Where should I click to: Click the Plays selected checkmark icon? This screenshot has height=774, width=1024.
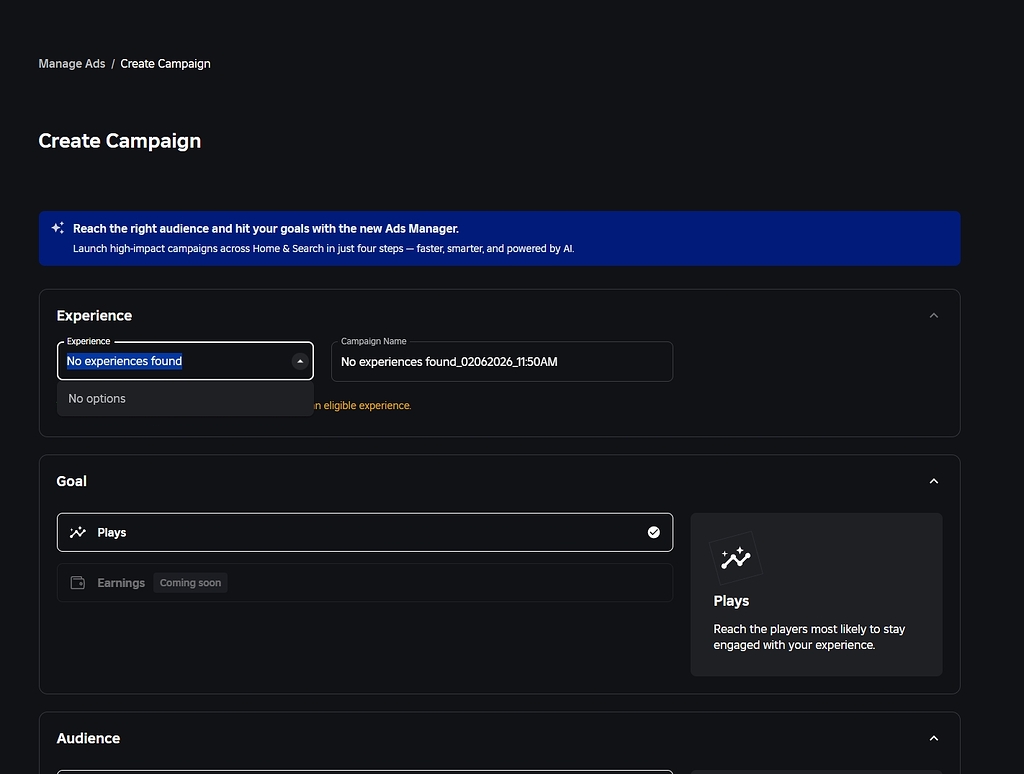pyautogui.click(x=653, y=532)
